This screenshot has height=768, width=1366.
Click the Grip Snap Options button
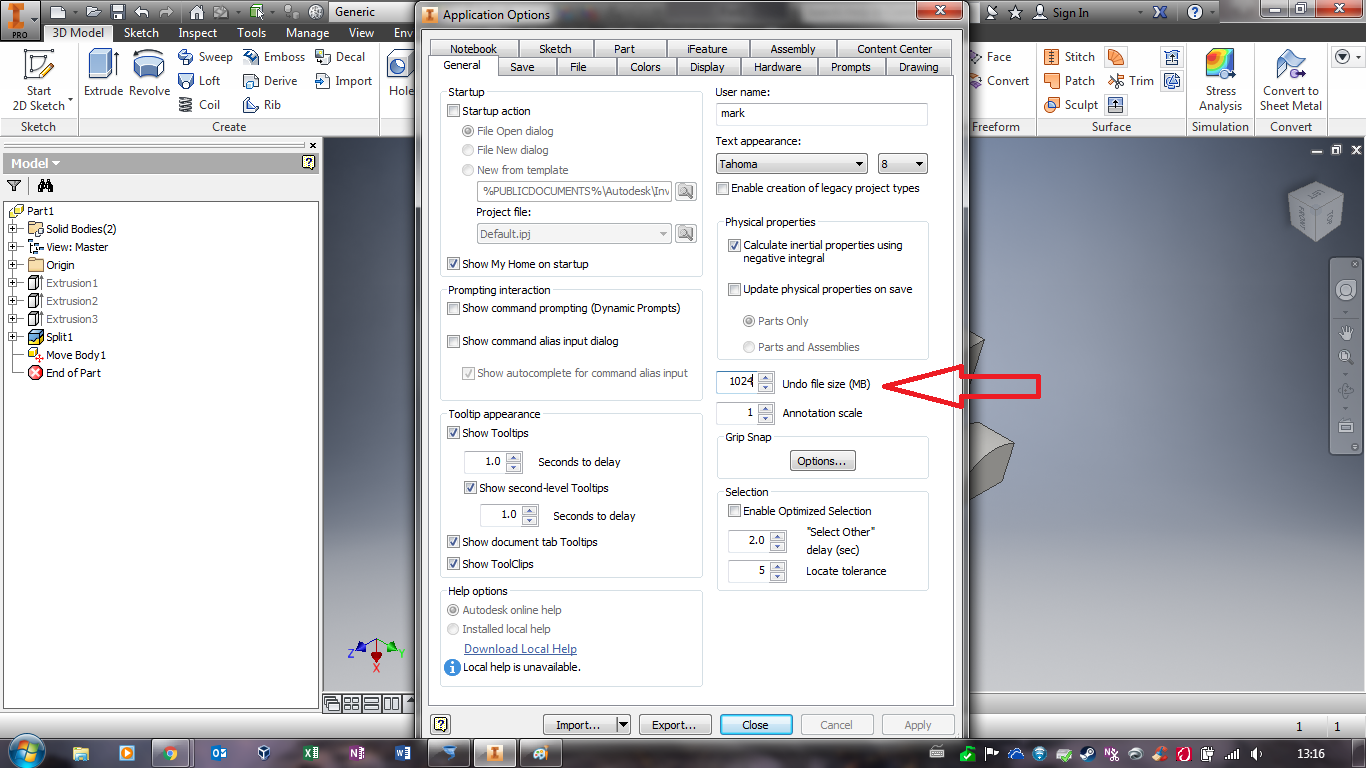click(822, 461)
